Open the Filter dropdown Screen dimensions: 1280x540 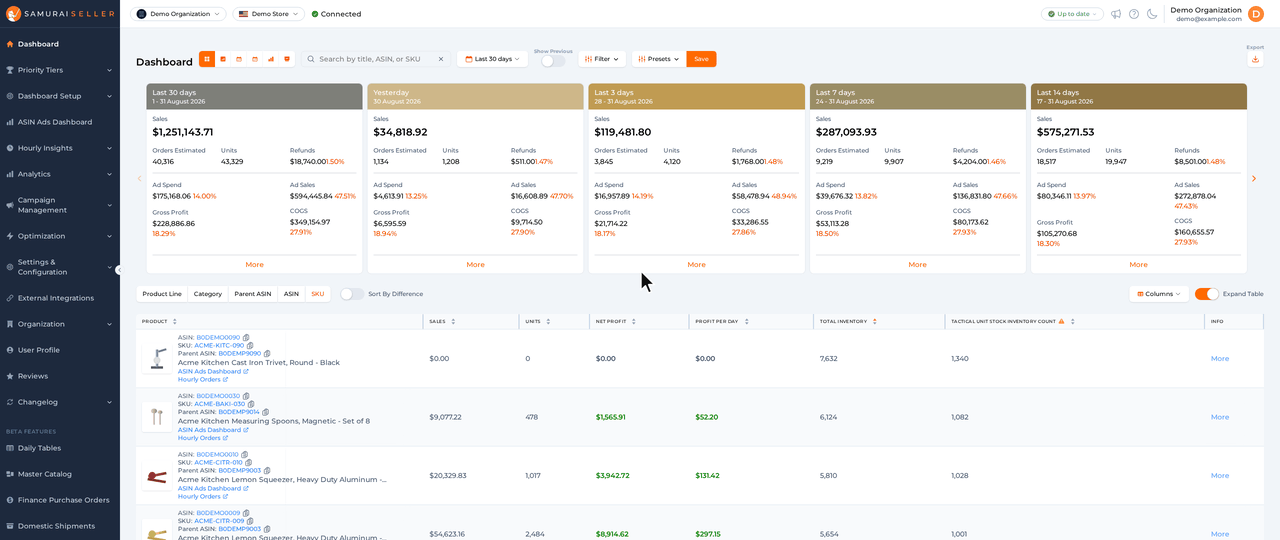coord(602,59)
